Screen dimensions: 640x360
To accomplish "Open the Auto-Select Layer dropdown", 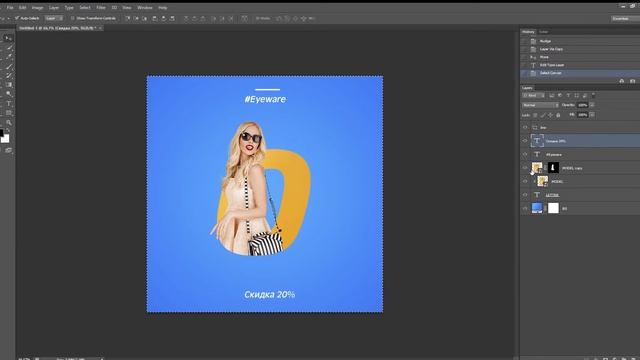I will [x=54, y=18].
